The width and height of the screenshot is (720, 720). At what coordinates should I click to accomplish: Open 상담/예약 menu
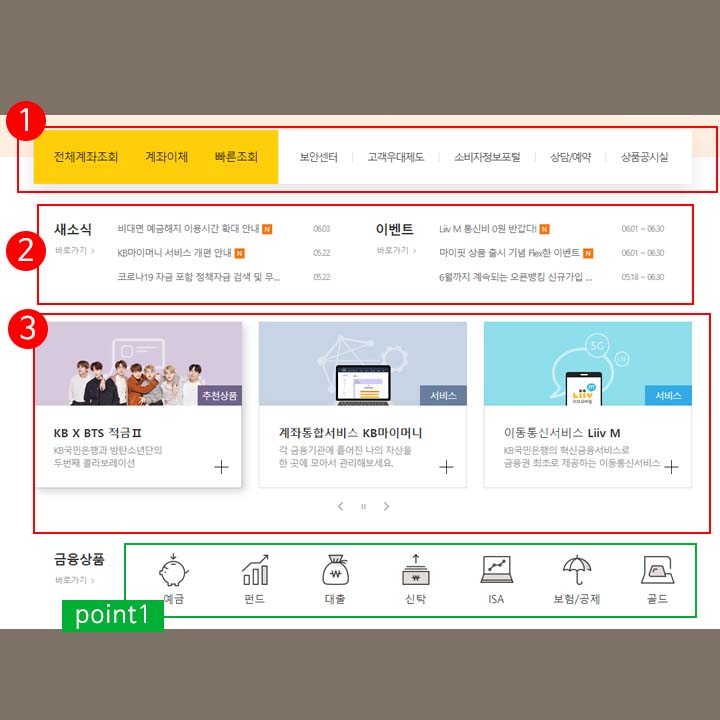click(x=570, y=158)
